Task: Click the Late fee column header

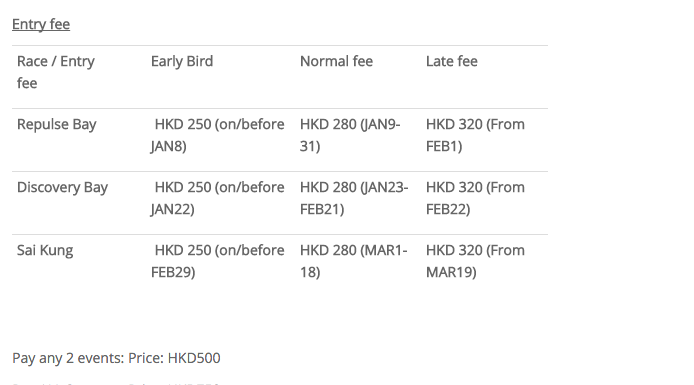Action: click(451, 61)
